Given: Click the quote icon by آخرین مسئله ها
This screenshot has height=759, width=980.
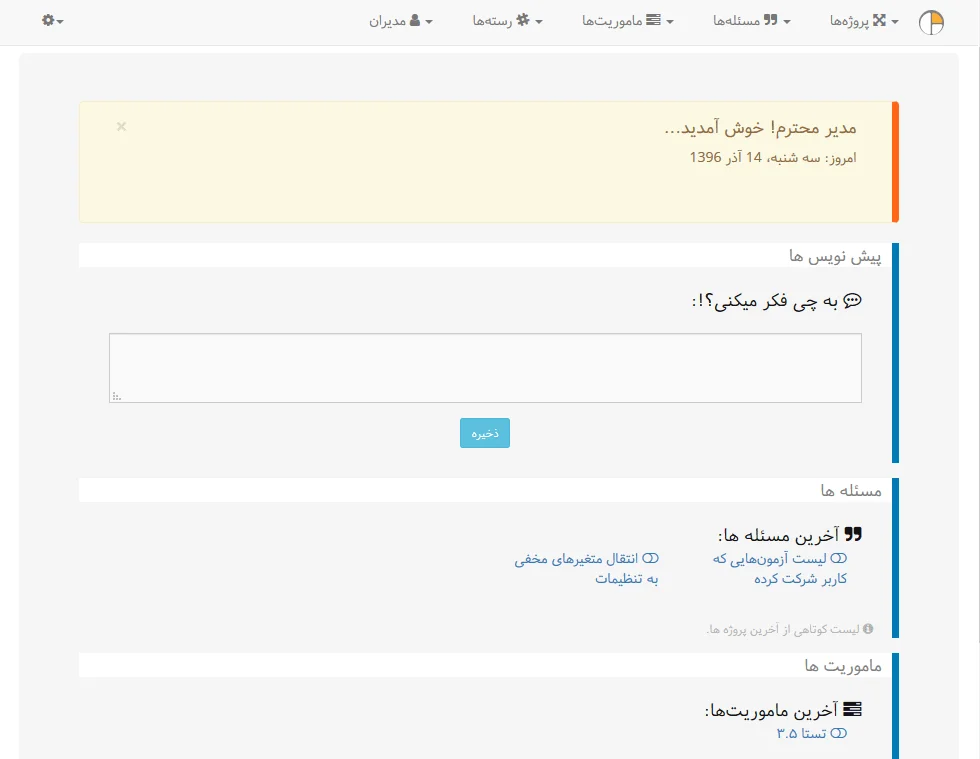Looking at the screenshot, I should coord(852,535).
